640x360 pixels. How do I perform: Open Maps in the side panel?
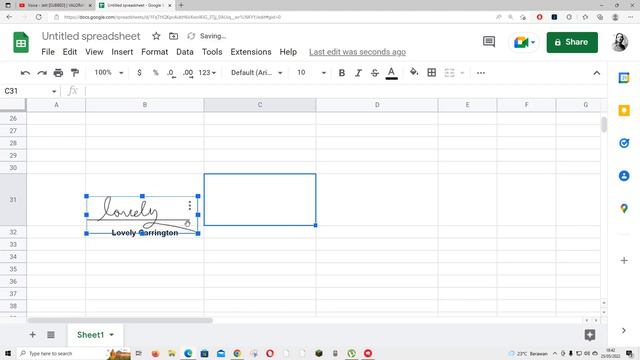pos(624,209)
